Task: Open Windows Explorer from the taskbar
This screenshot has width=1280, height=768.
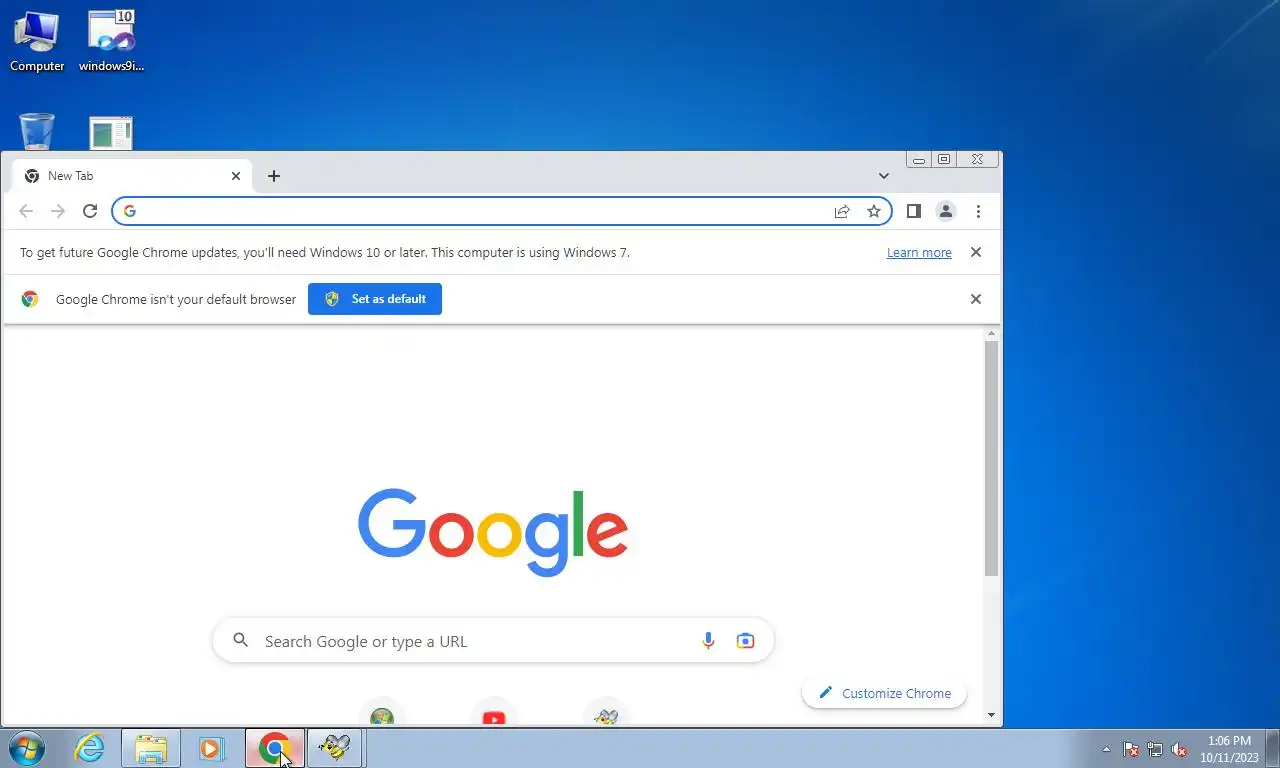Action: [x=151, y=748]
